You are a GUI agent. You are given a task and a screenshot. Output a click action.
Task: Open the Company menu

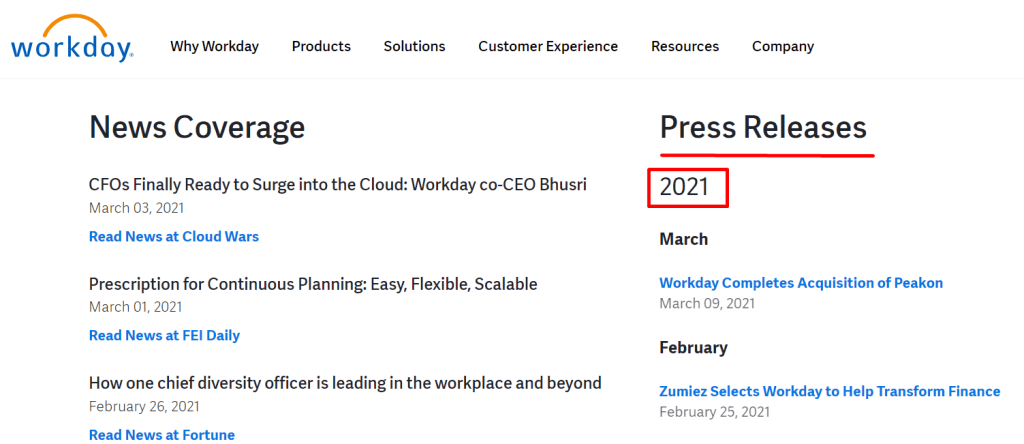(783, 46)
